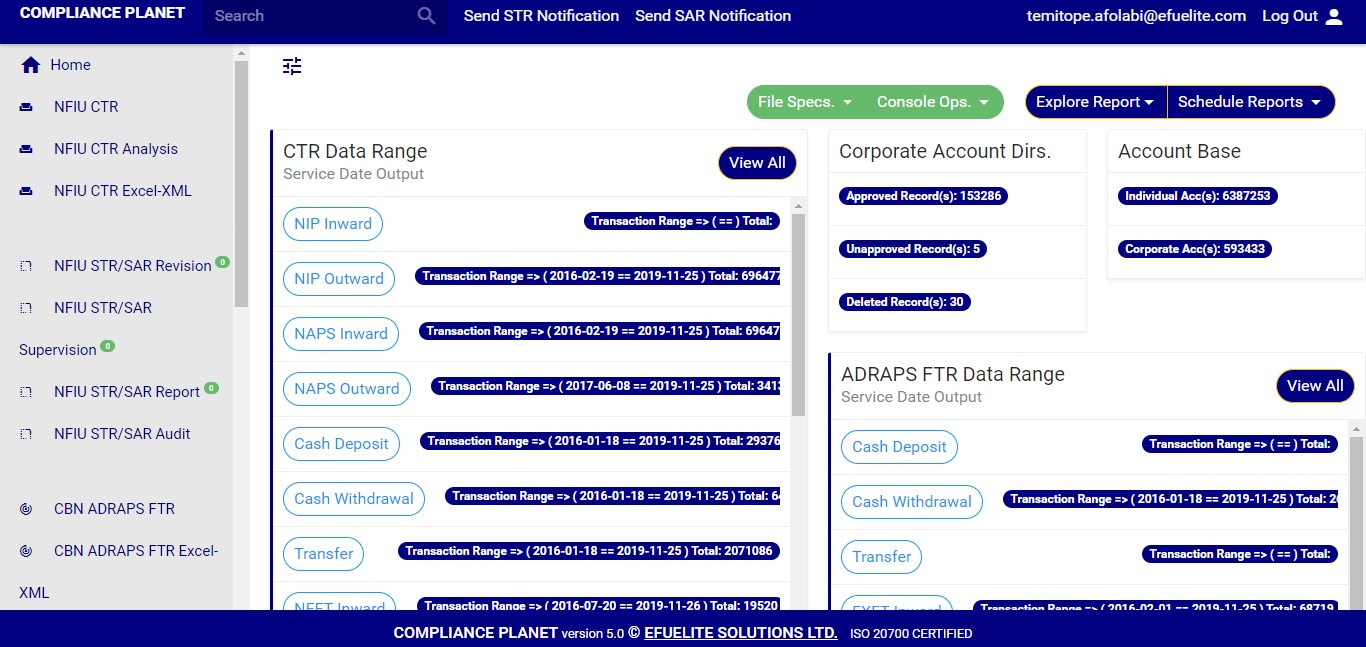
Task: Click the user profile icon
Action: point(1334,16)
